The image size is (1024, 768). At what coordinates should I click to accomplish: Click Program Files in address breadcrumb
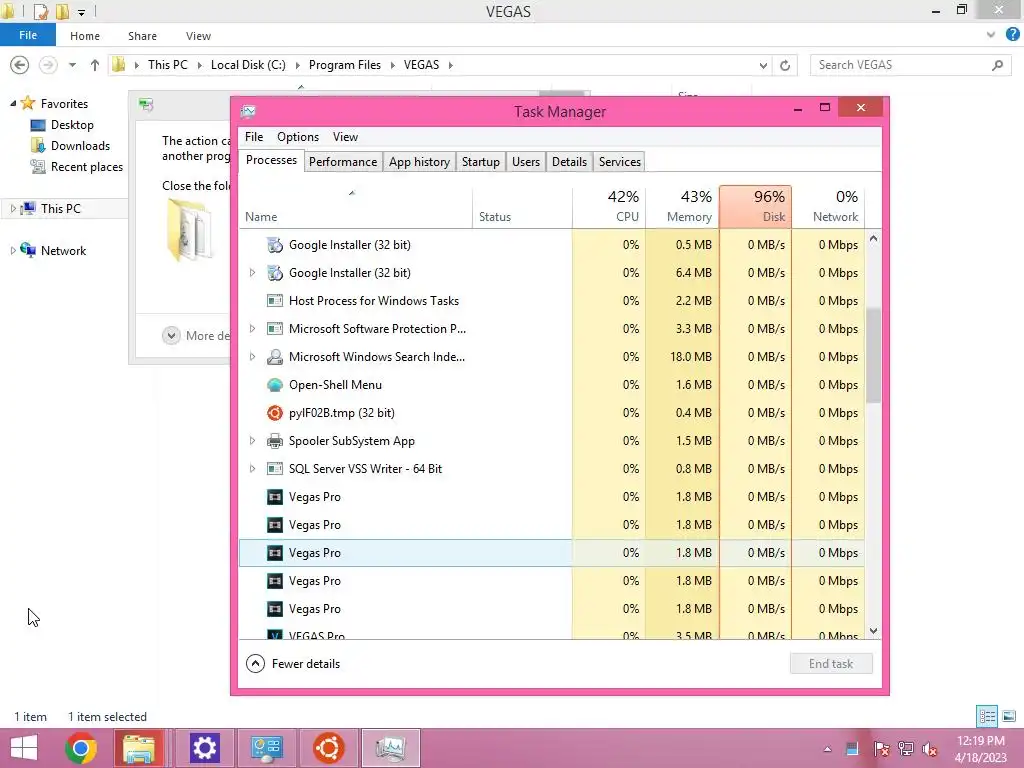point(345,65)
